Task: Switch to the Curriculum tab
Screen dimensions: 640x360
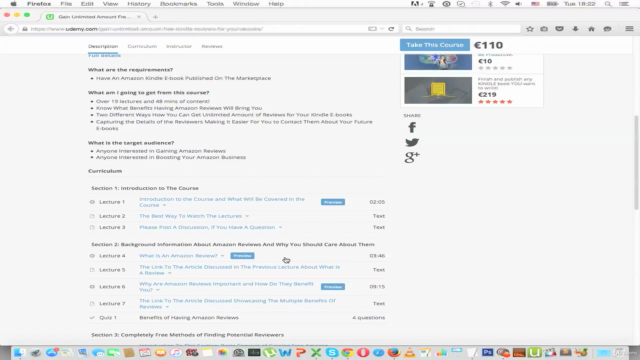Action: tap(142, 46)
